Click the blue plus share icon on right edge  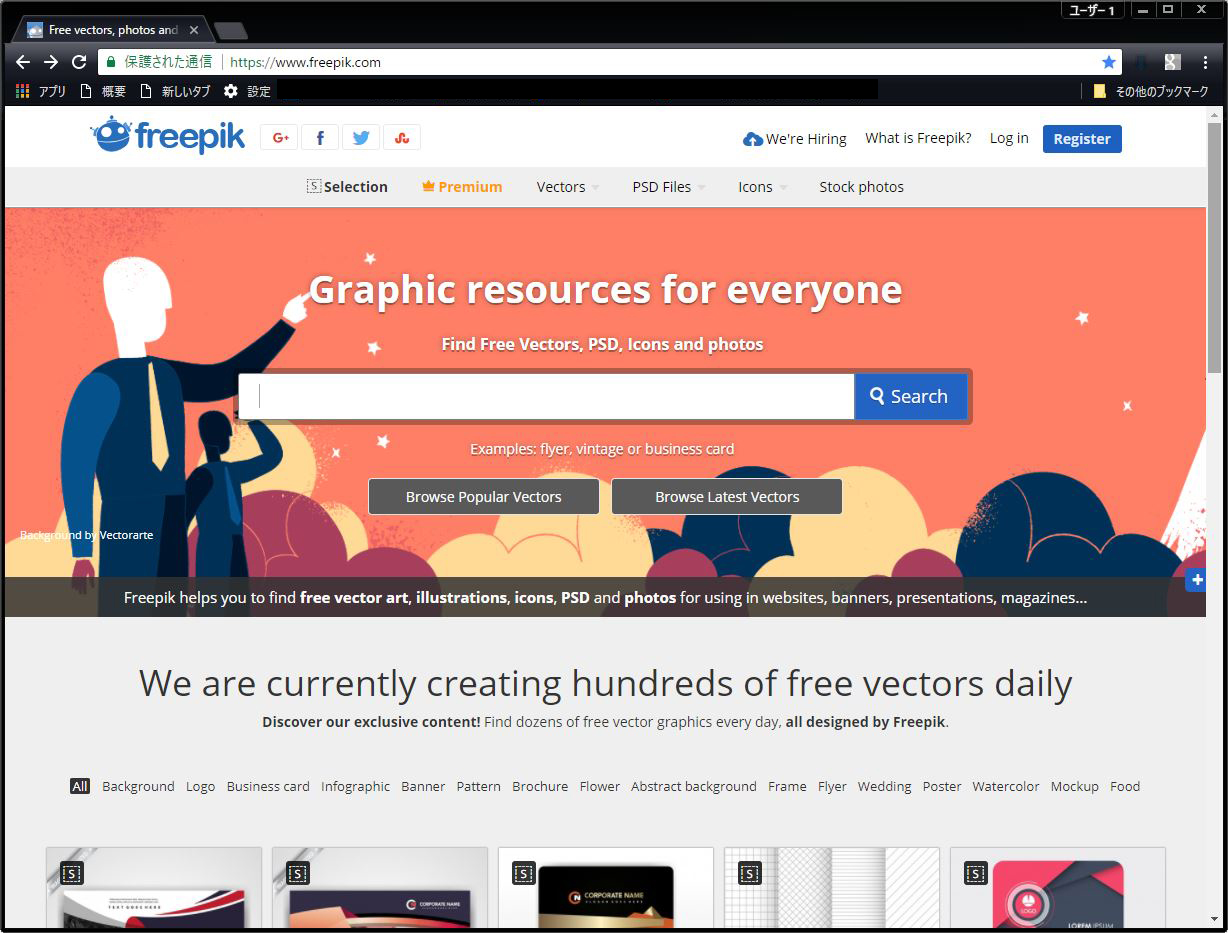coord(1196,579)
